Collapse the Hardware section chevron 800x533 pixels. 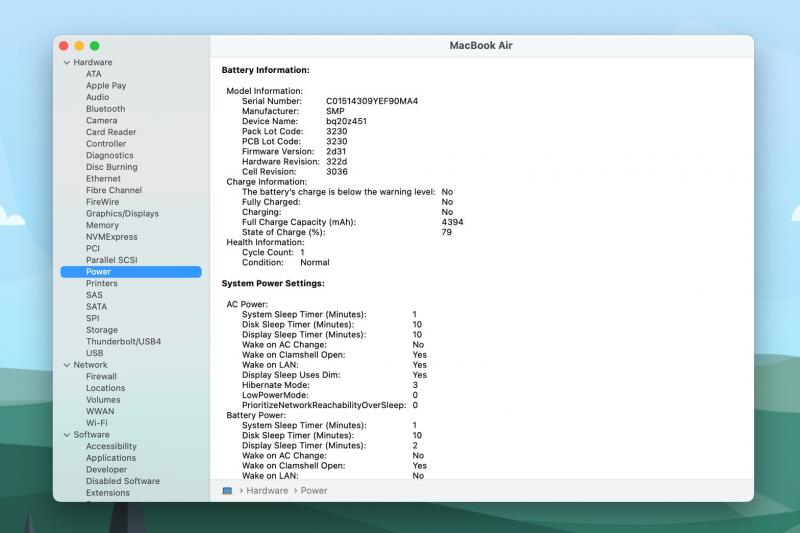[x=67, y=62]
